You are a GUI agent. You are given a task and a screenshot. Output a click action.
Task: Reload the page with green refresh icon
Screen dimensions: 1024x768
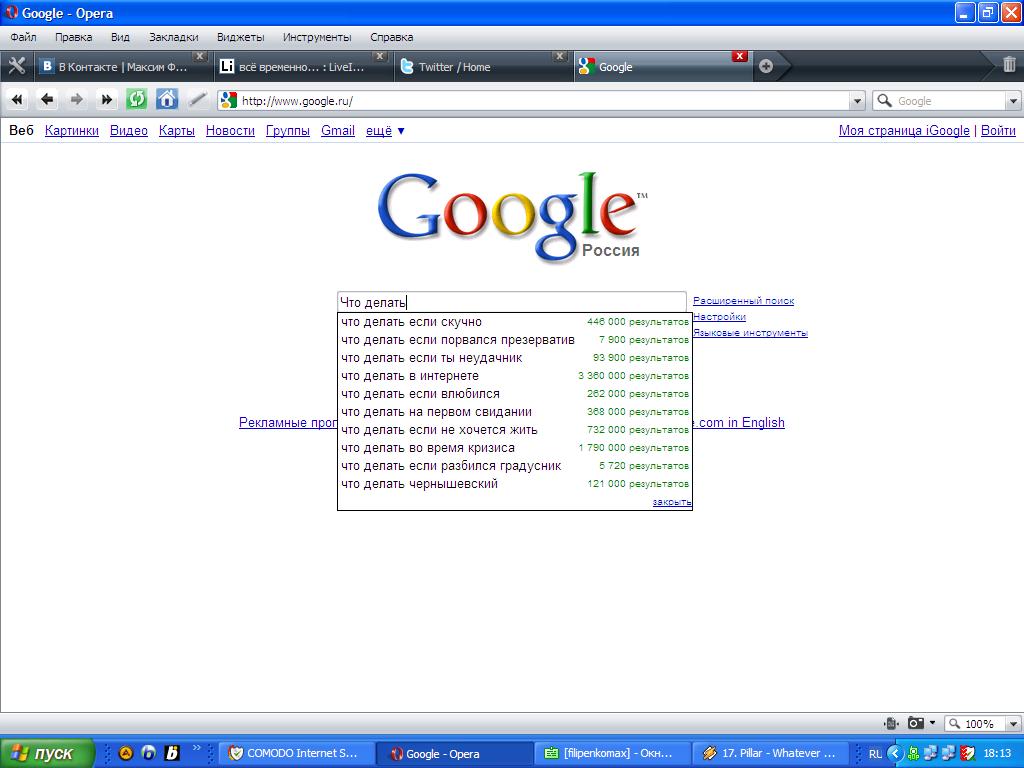[136, 100]
